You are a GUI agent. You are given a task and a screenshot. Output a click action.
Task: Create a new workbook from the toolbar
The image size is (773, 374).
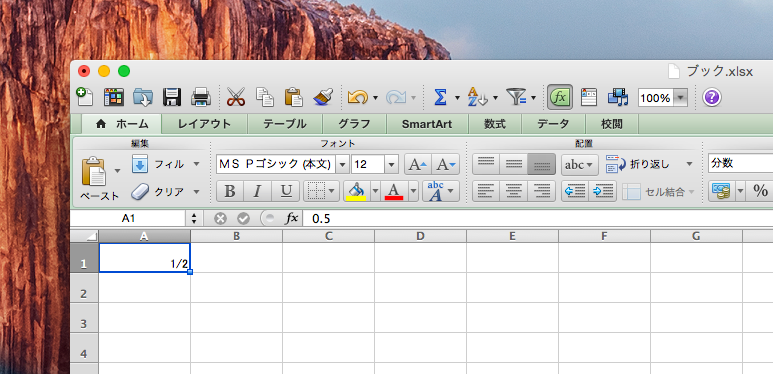[85, 97]
